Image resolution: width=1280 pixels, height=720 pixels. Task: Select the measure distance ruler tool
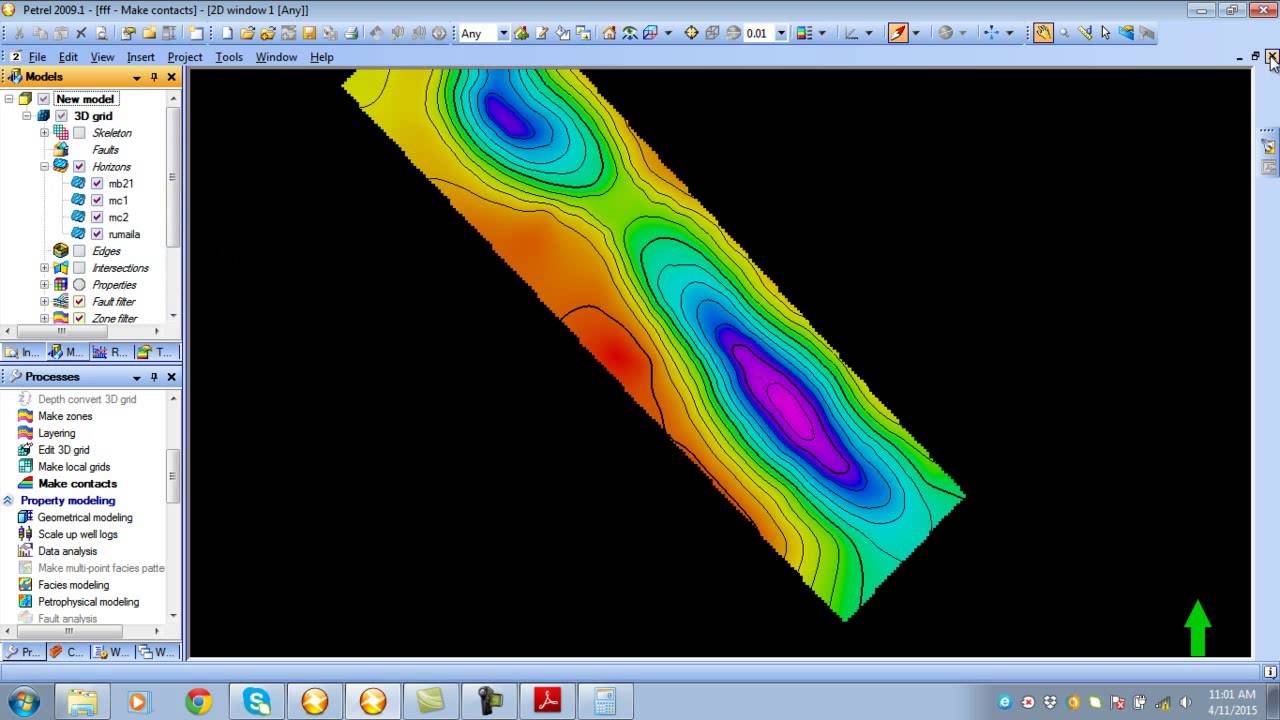tap(1085, 33)
